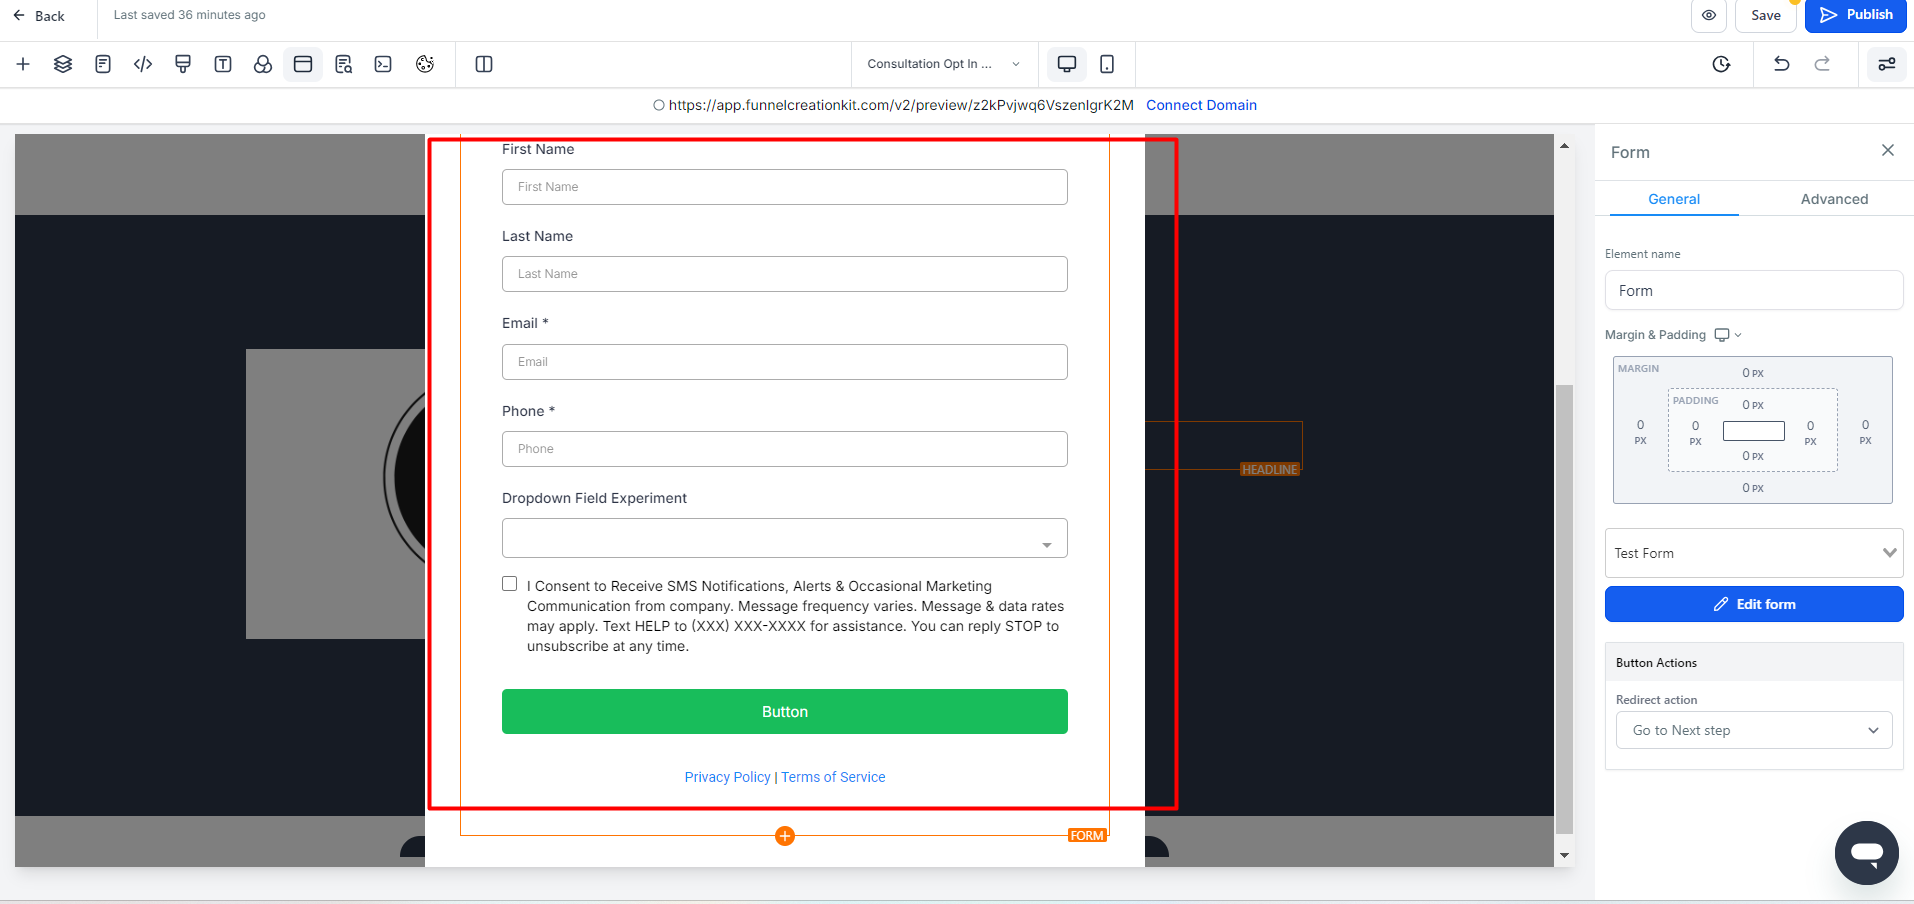Switch to mobile device view
Image resolution: width=1914 pixels, height=904 pixels.
coord(1107,64)
